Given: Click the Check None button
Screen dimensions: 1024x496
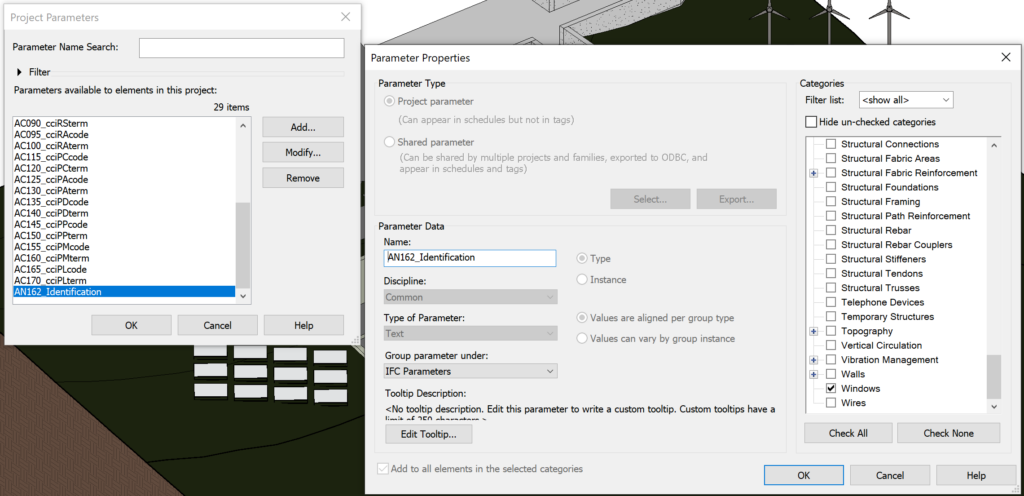Looking at the screenshot, I should pyautogui.click(x=948, y=433).
